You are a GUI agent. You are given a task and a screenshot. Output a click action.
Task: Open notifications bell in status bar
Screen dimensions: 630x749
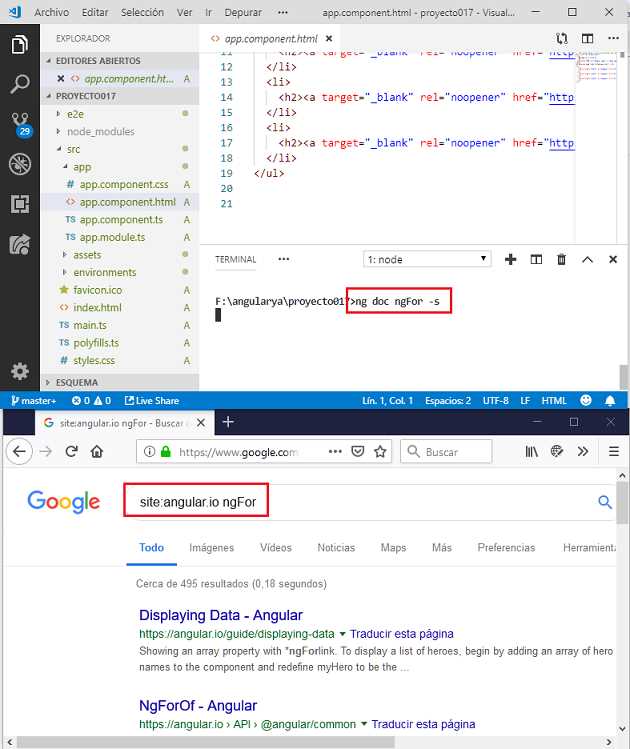point(610,400)
